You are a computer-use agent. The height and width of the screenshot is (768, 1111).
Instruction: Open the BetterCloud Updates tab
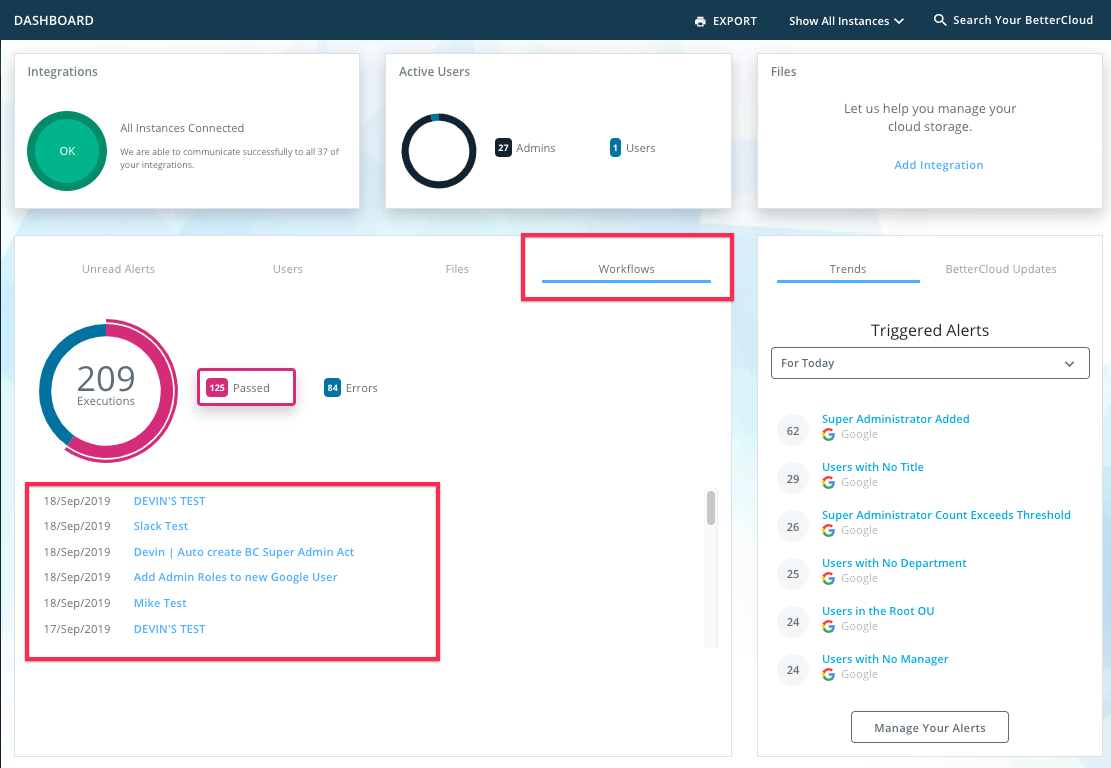pyautogui.click(x=1000, y=269)
